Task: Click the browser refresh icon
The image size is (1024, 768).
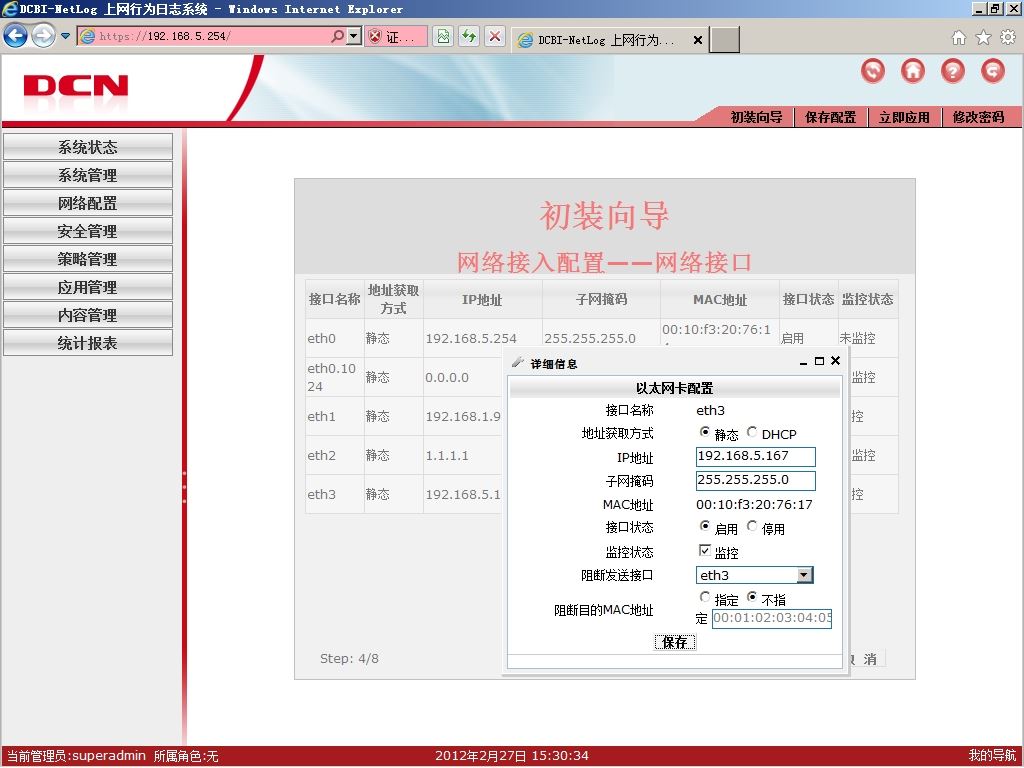Action: tap(469, 36)
